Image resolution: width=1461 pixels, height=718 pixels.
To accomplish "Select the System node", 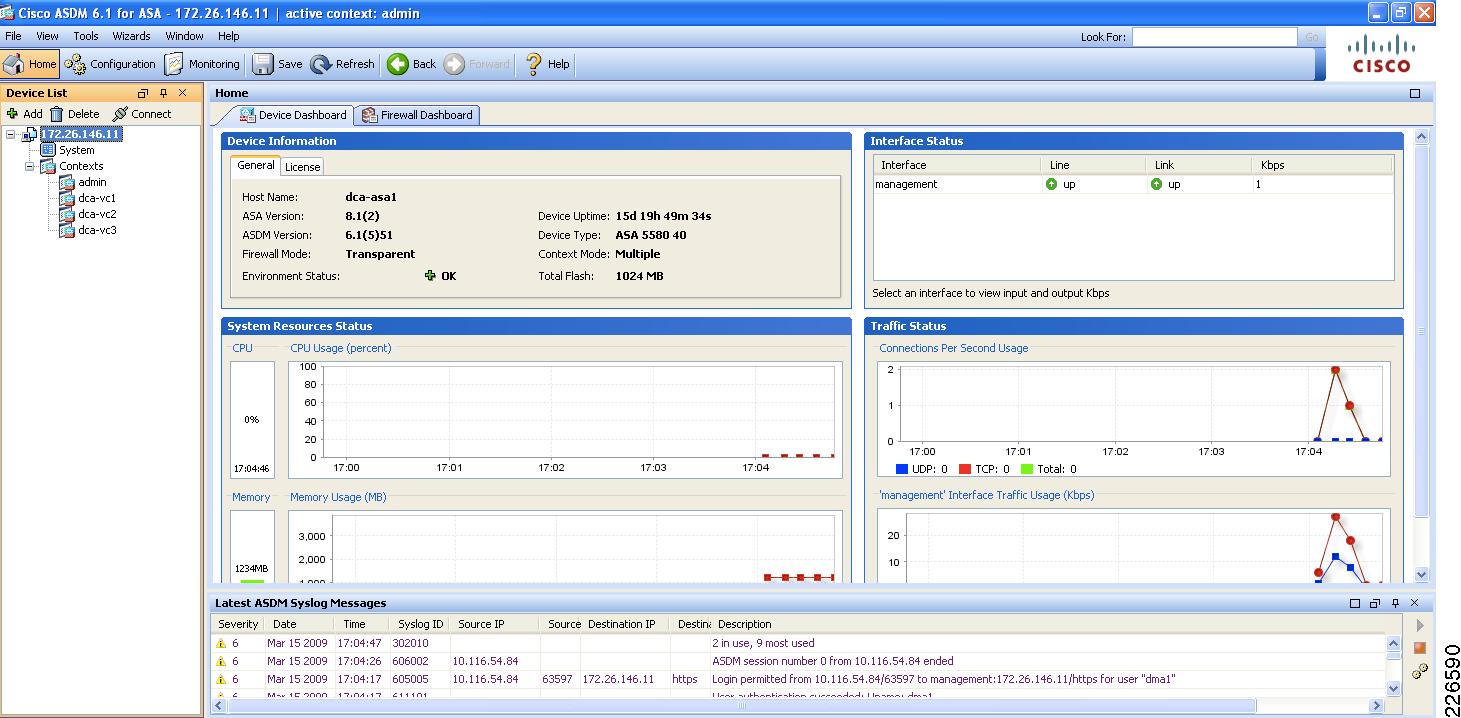I will point(77,150).
